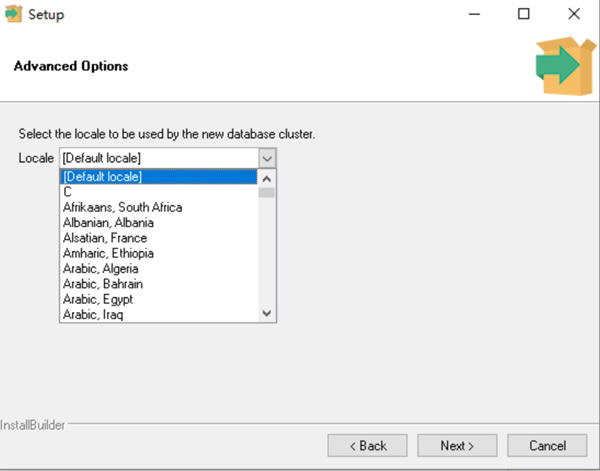Click the locale list scroll down arrow
The image size is (600, 471).
click(266, 313)
